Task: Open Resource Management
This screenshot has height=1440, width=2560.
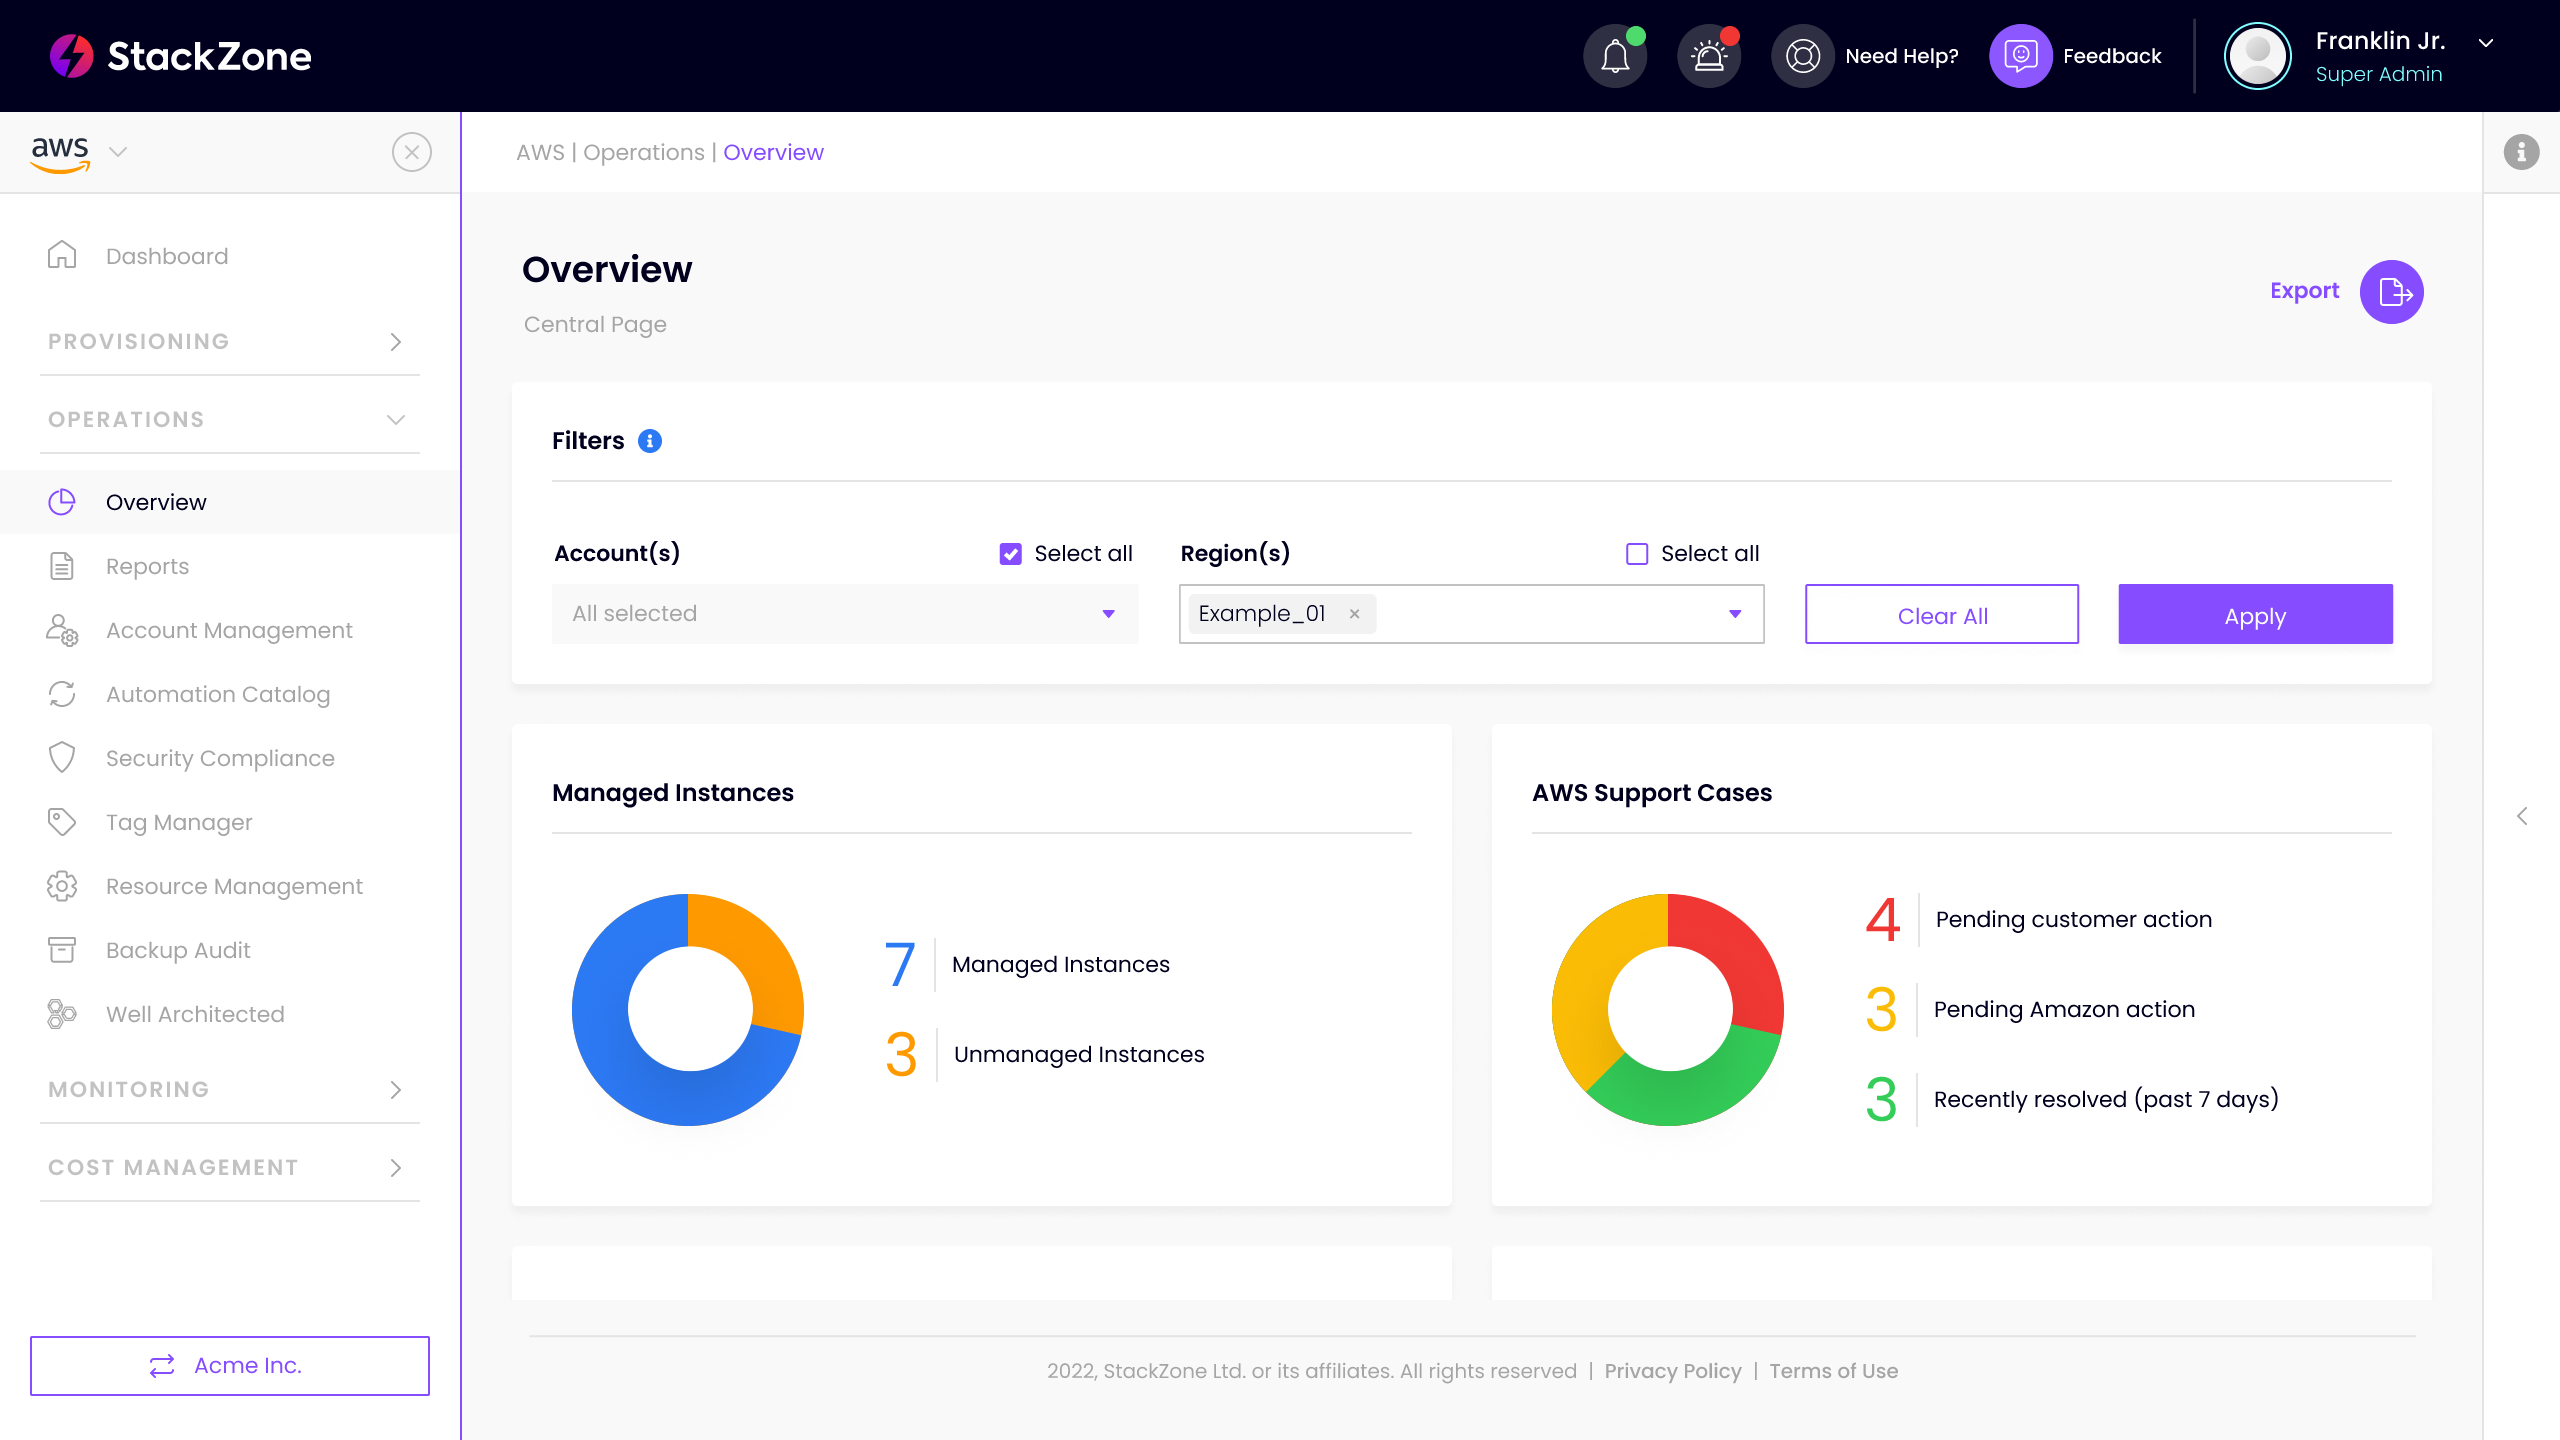Action: pos(230,886)
